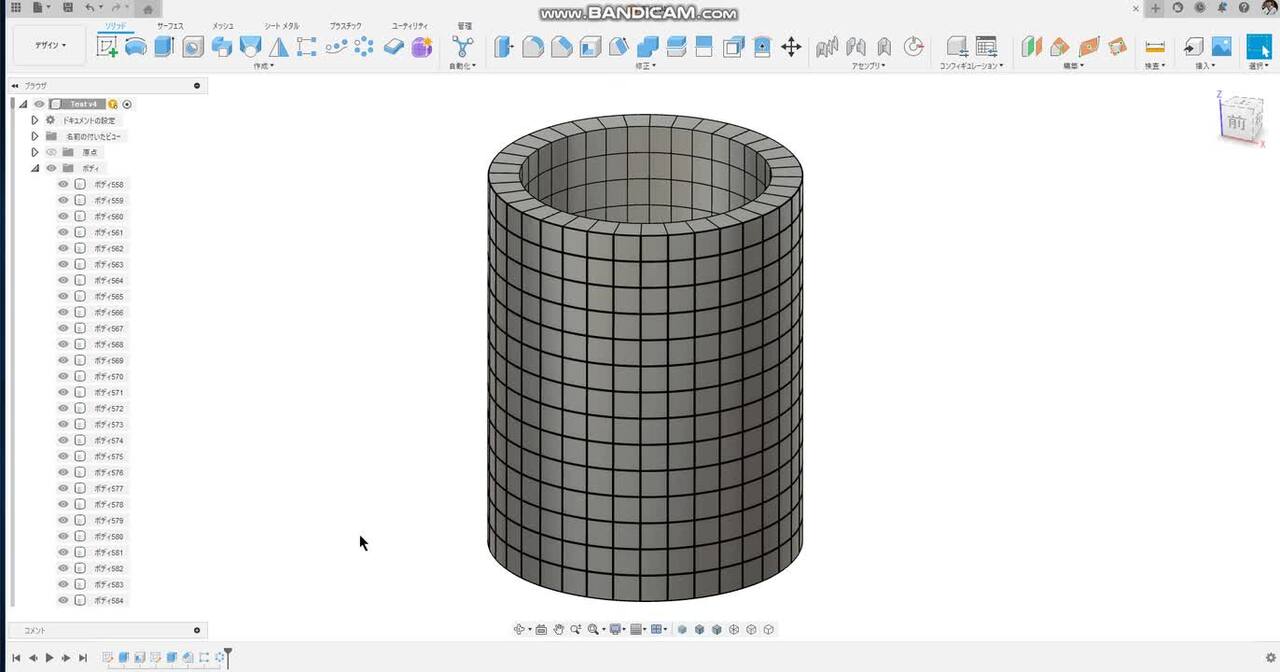
Task: Toggle visibility of ボディ584
Action: click(64, 600)
